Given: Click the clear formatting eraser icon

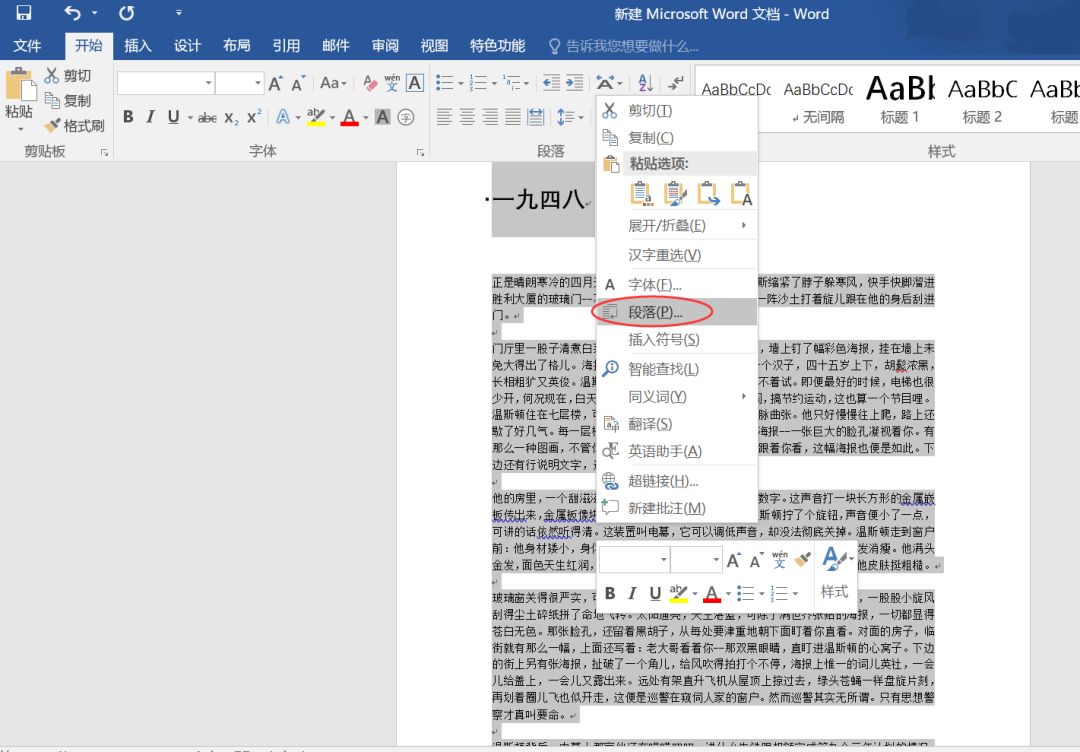Looking at the screenshot, I should (370, 83).
